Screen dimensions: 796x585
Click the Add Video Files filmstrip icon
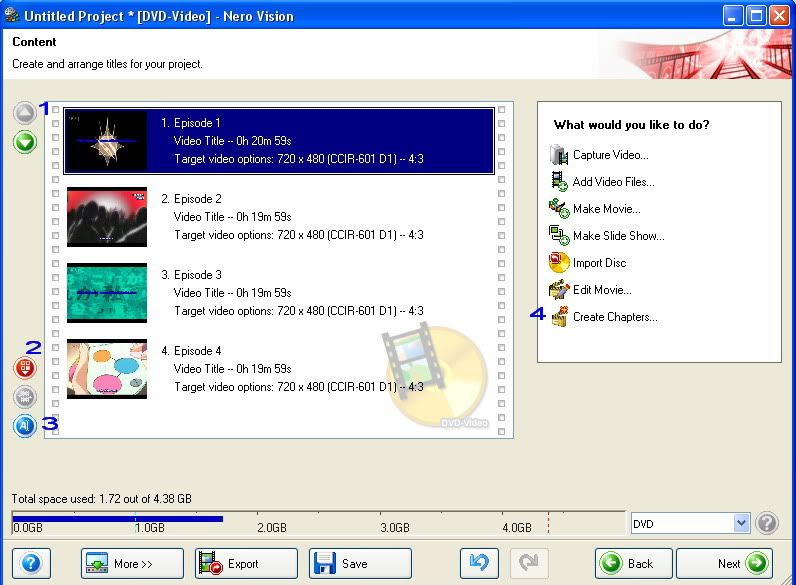[559, 182]
